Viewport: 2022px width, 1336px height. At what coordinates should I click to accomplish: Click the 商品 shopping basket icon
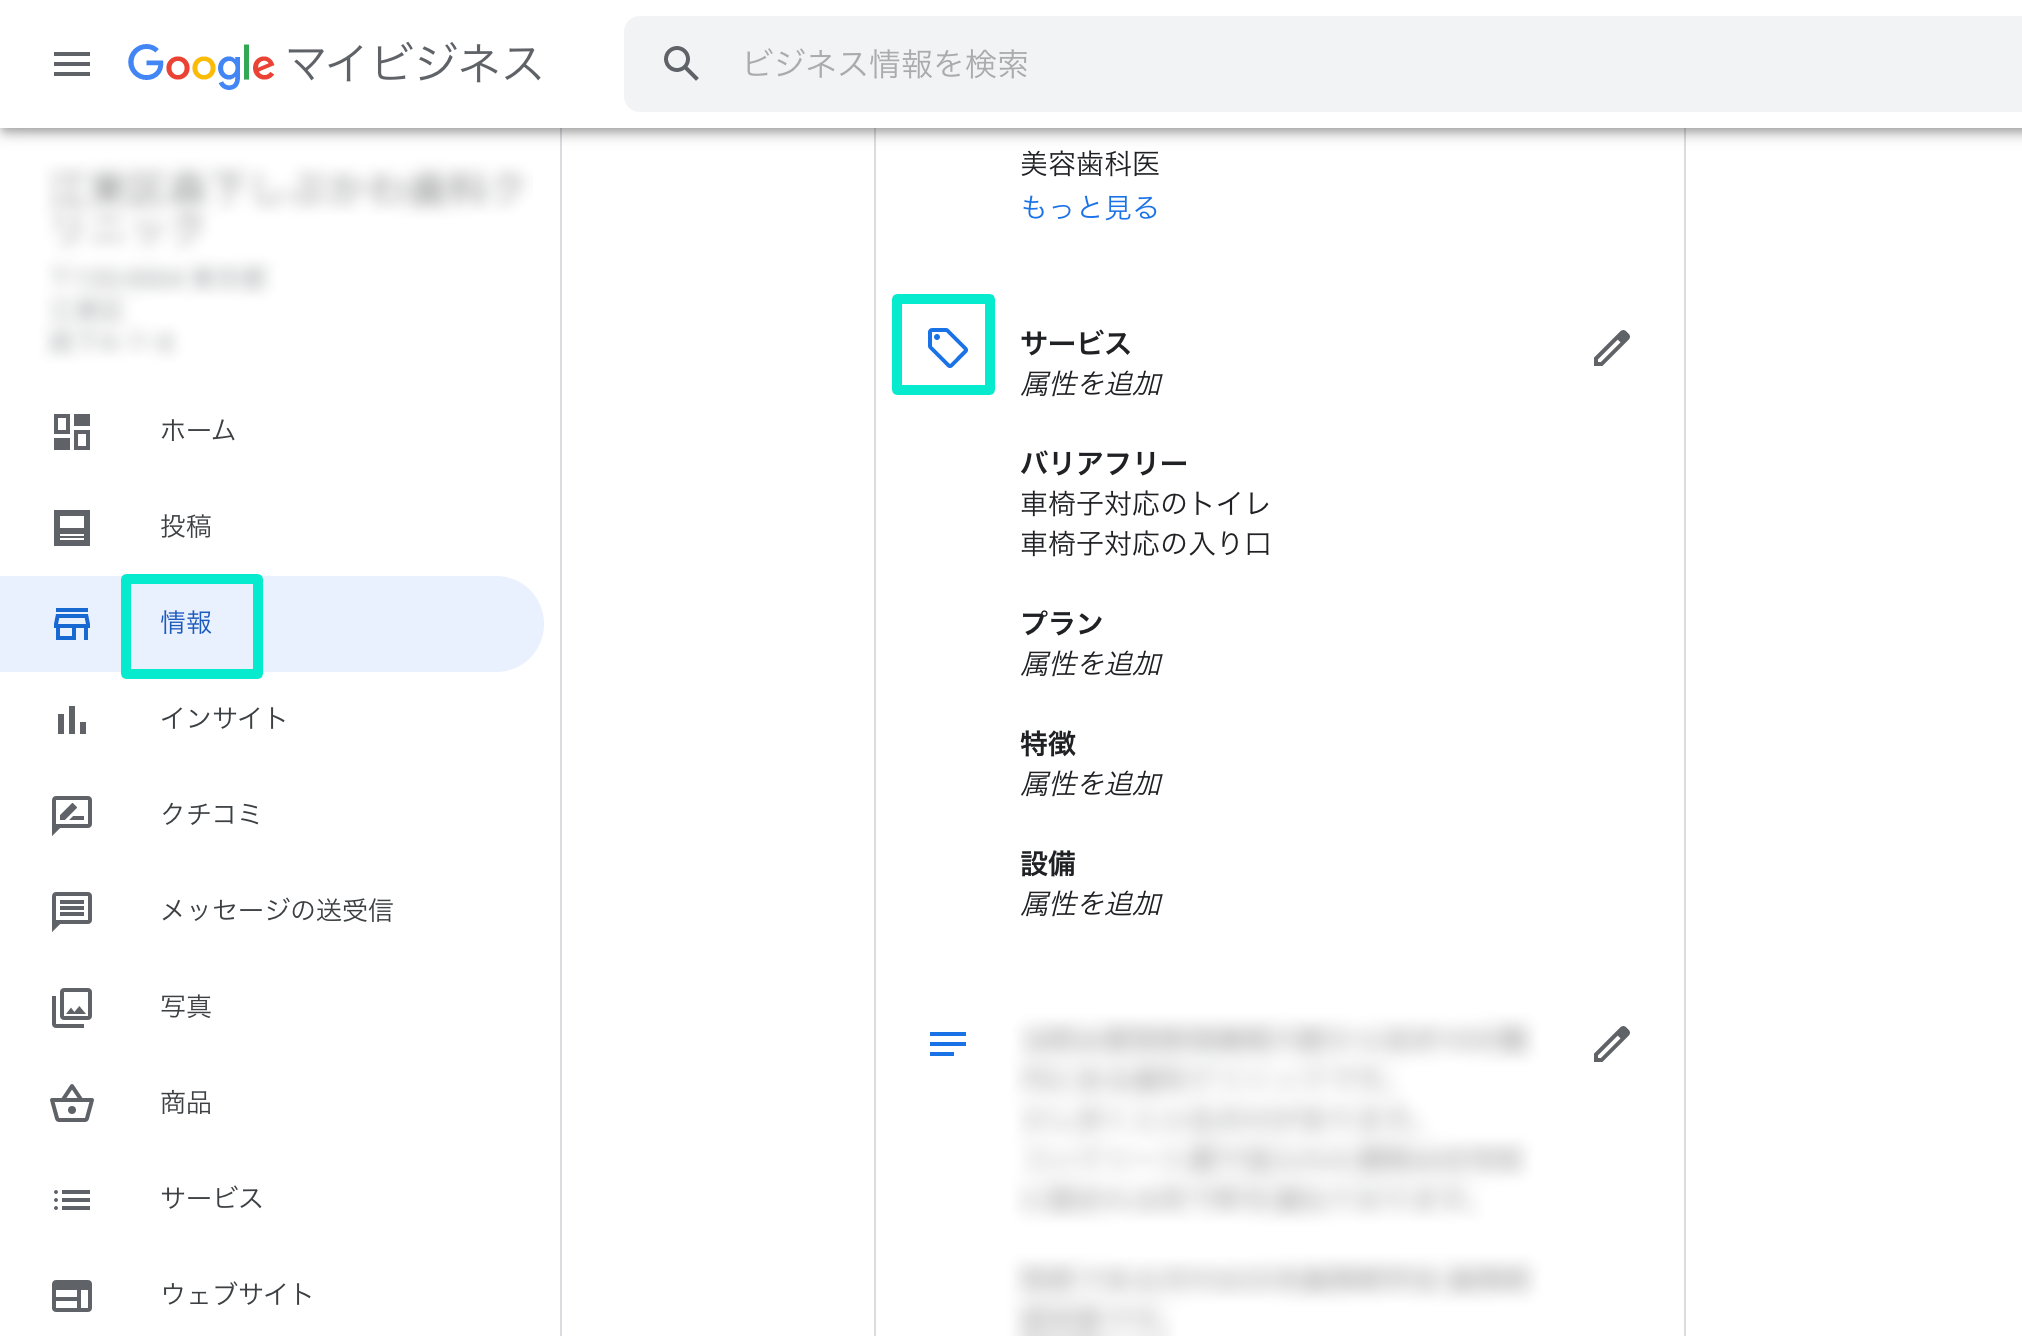[x=71, y=1103]
